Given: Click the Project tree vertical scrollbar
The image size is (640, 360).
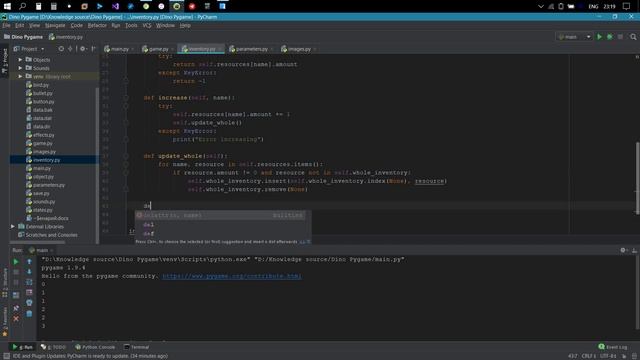Looking at the screenshot, I should [x=97, y=163].
